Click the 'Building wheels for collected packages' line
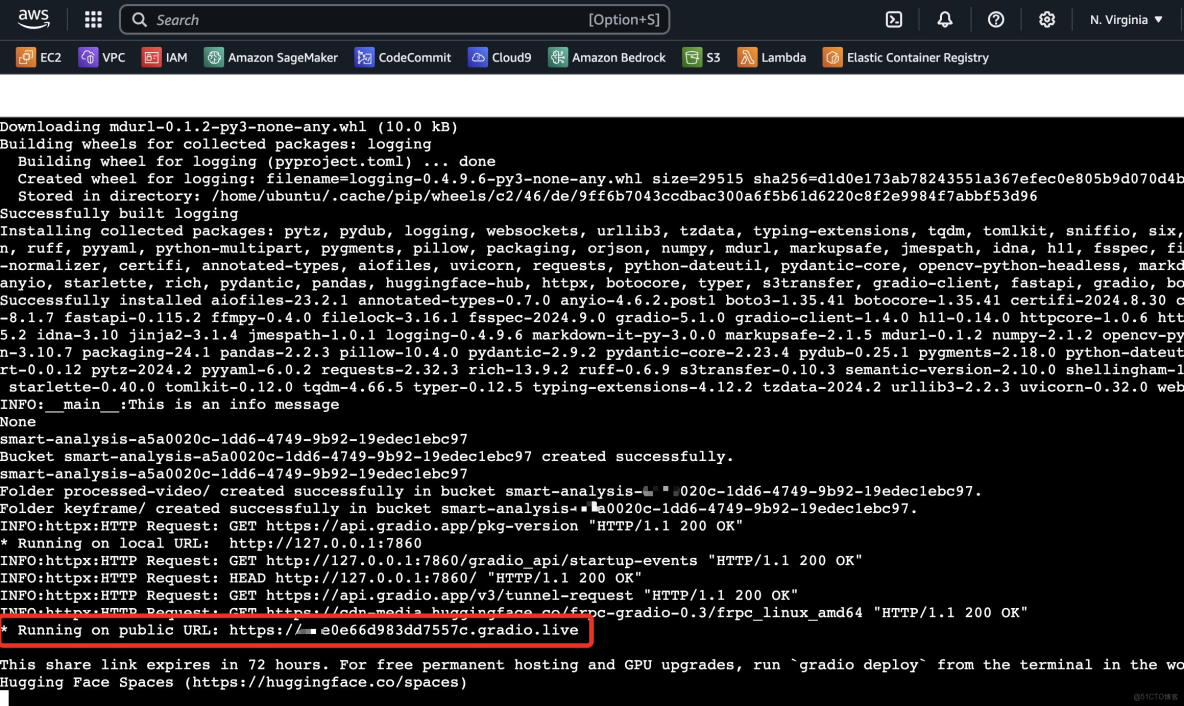 [216, 143]
